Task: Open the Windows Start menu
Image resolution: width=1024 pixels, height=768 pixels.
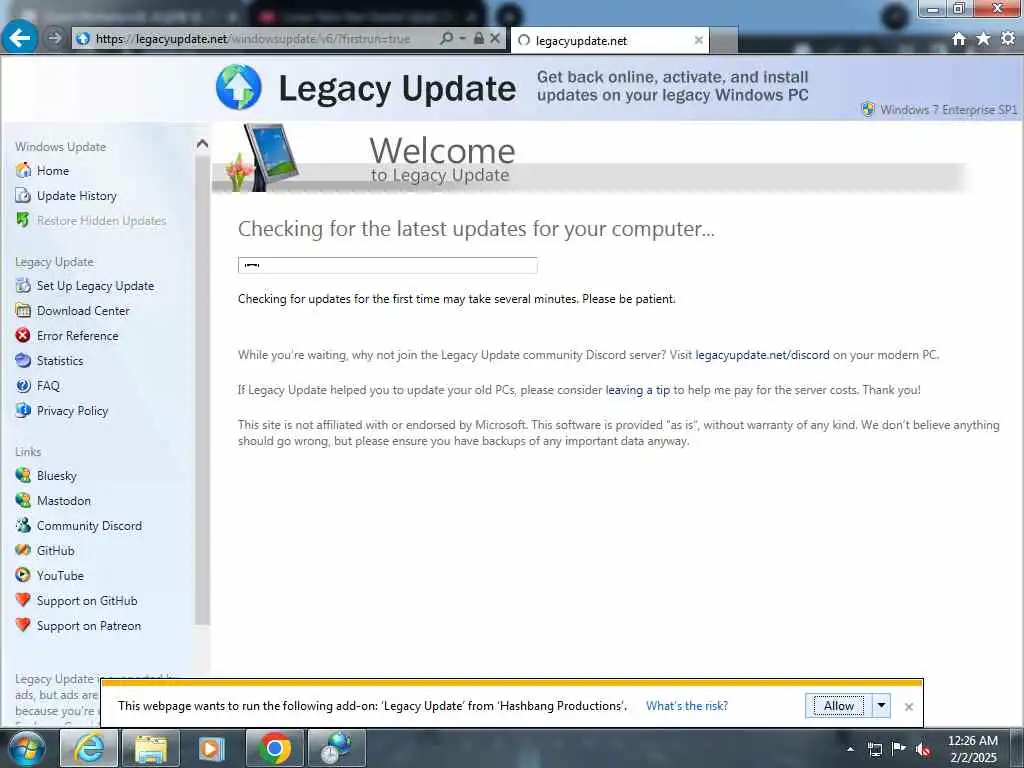Action: coord(26,748)
